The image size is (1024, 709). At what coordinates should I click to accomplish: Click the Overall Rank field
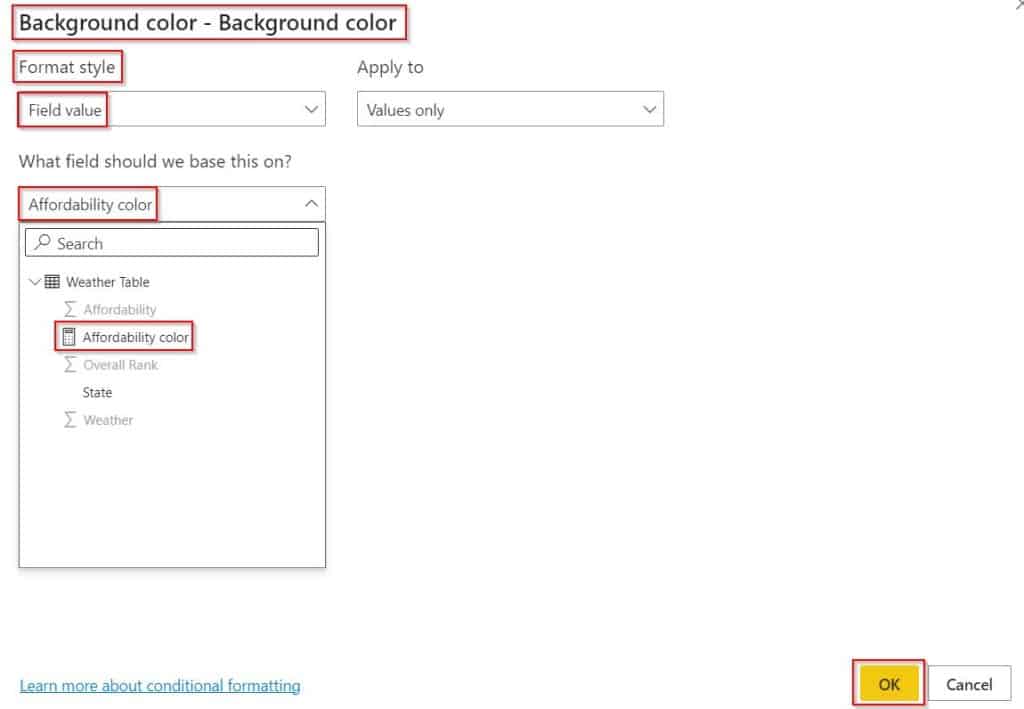tap(120, 365)
